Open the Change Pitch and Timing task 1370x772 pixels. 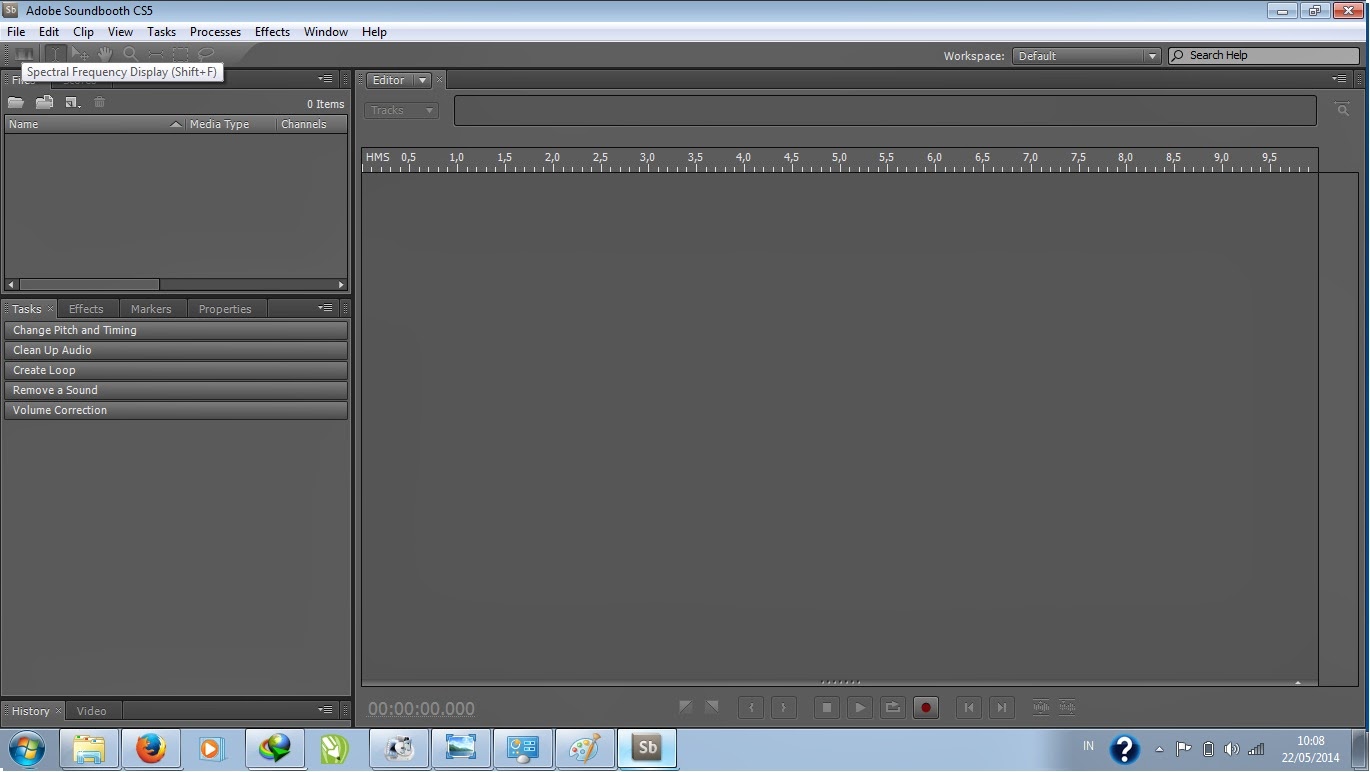[x=176, y=330]
